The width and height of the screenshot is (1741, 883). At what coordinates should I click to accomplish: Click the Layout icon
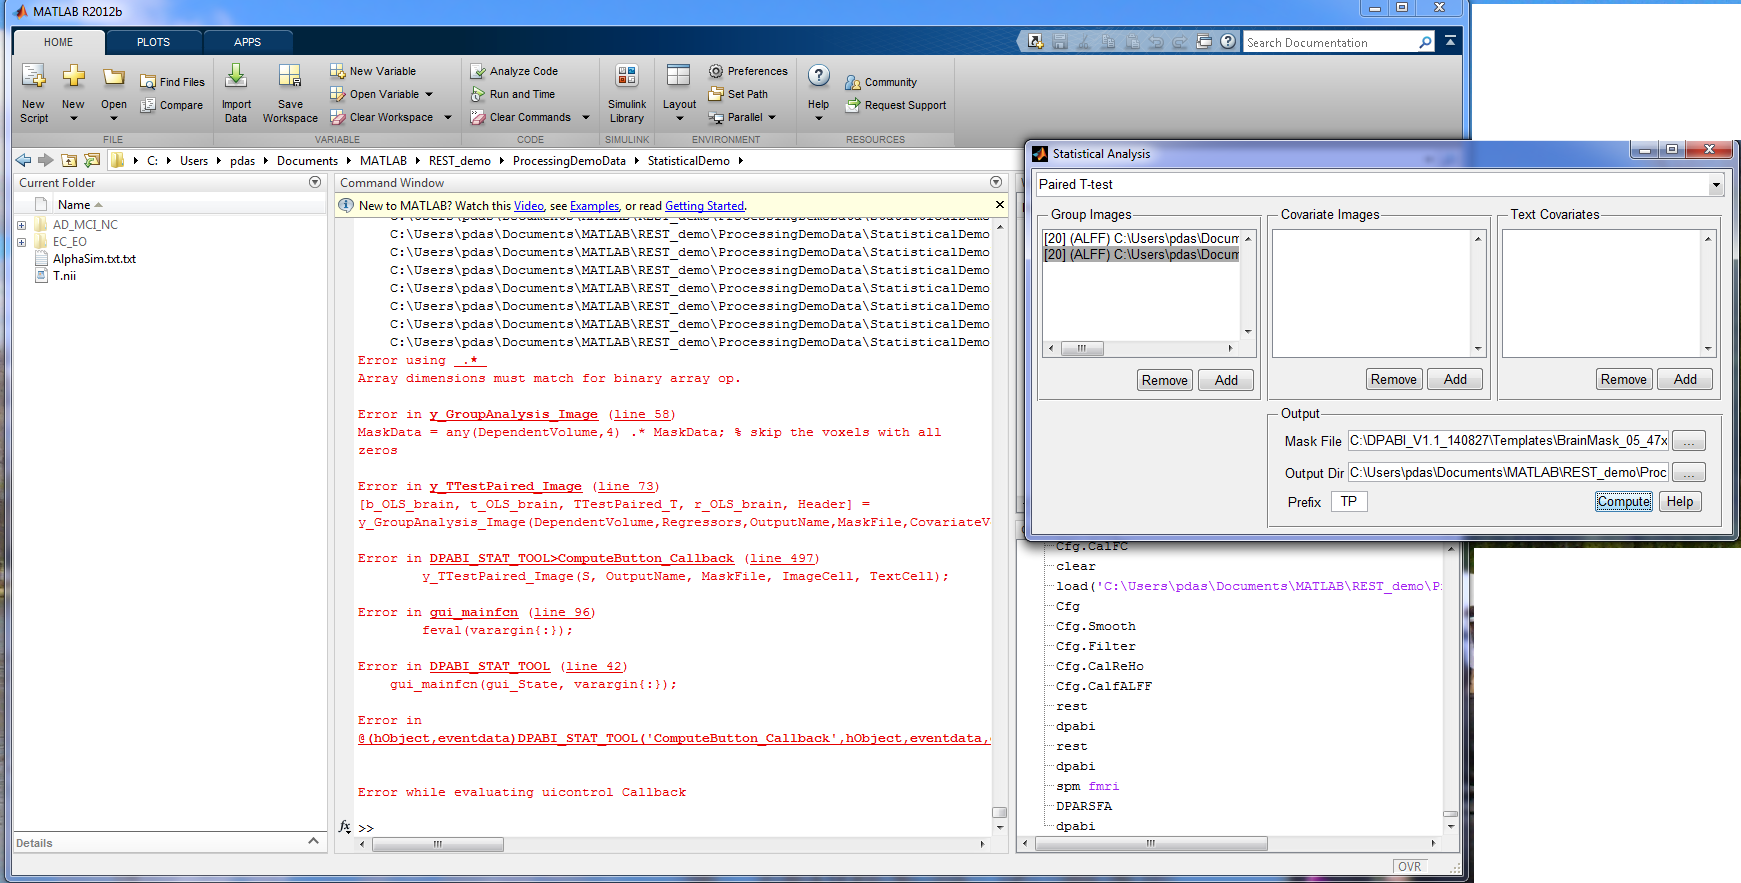pos(679,76)
